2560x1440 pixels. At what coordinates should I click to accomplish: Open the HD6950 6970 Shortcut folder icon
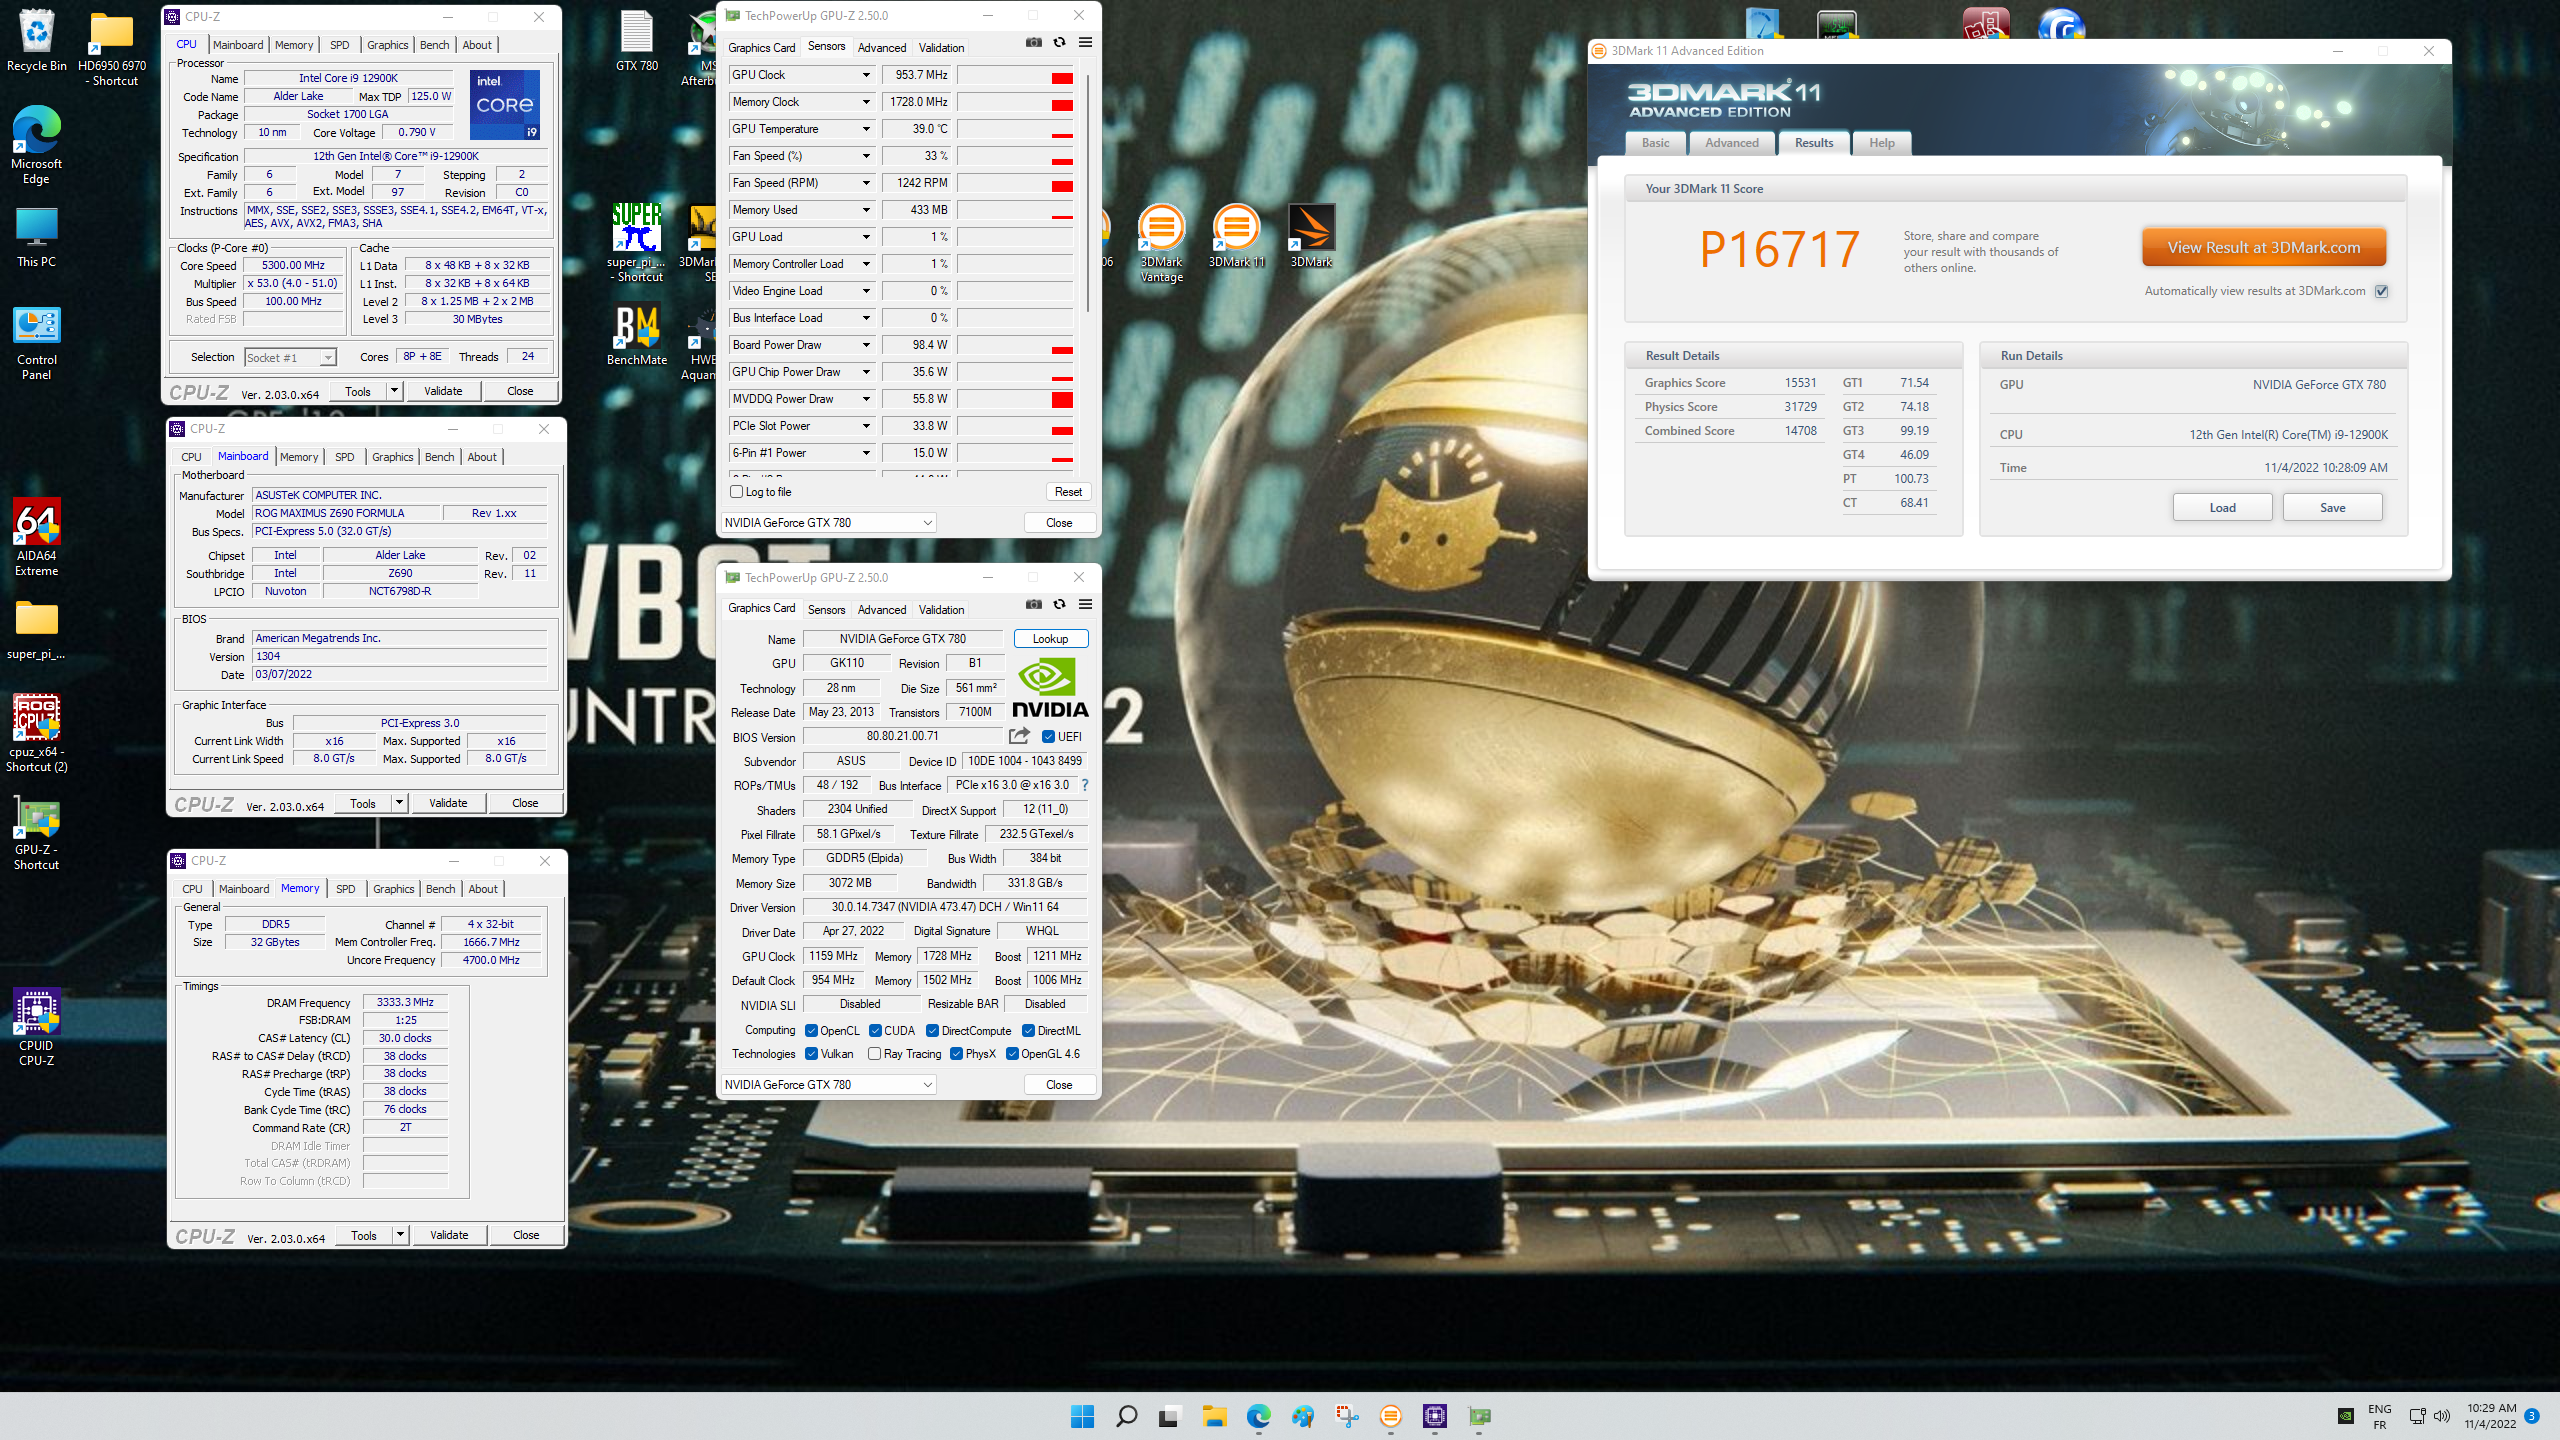point(112,48)
